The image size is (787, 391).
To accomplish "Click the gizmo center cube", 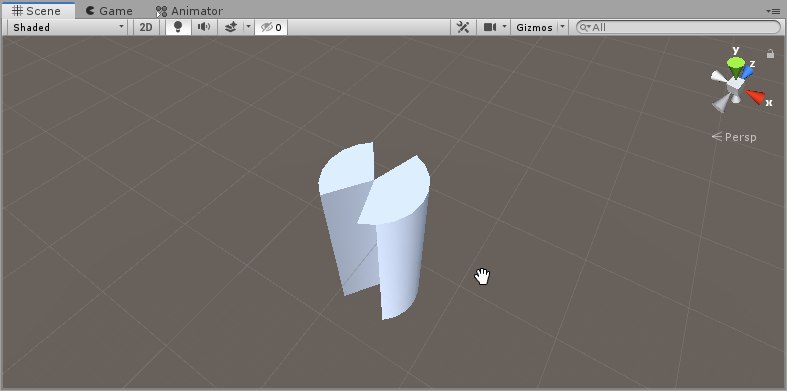I will [735, 85].
